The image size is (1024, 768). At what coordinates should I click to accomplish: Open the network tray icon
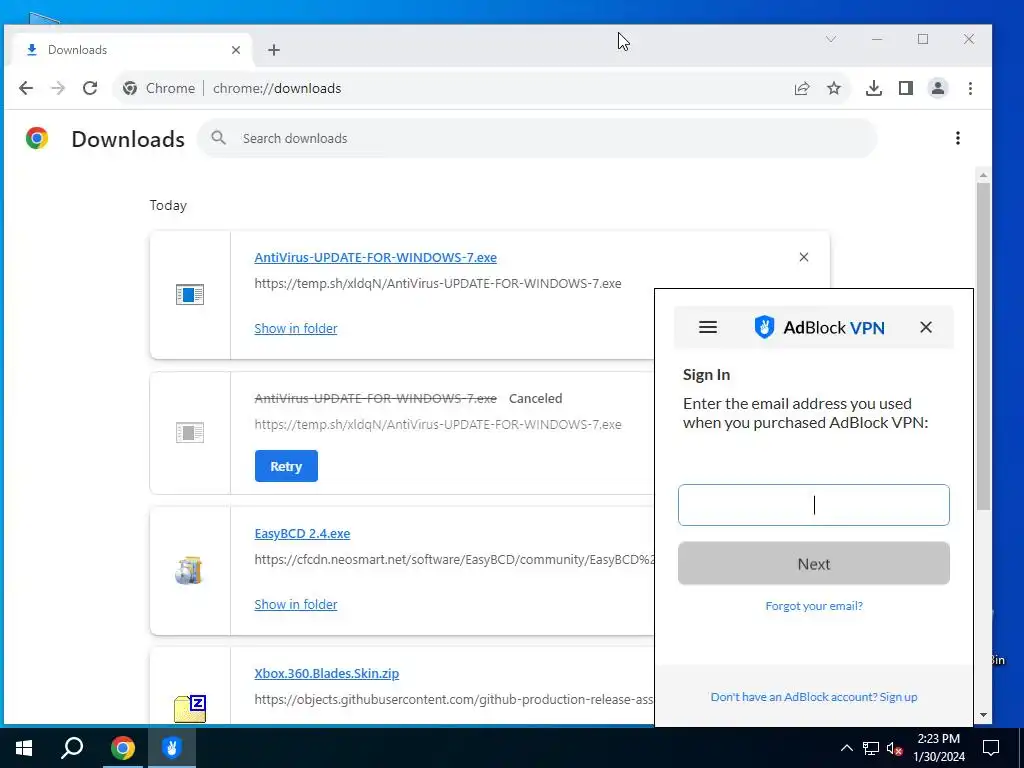[871, 748]
